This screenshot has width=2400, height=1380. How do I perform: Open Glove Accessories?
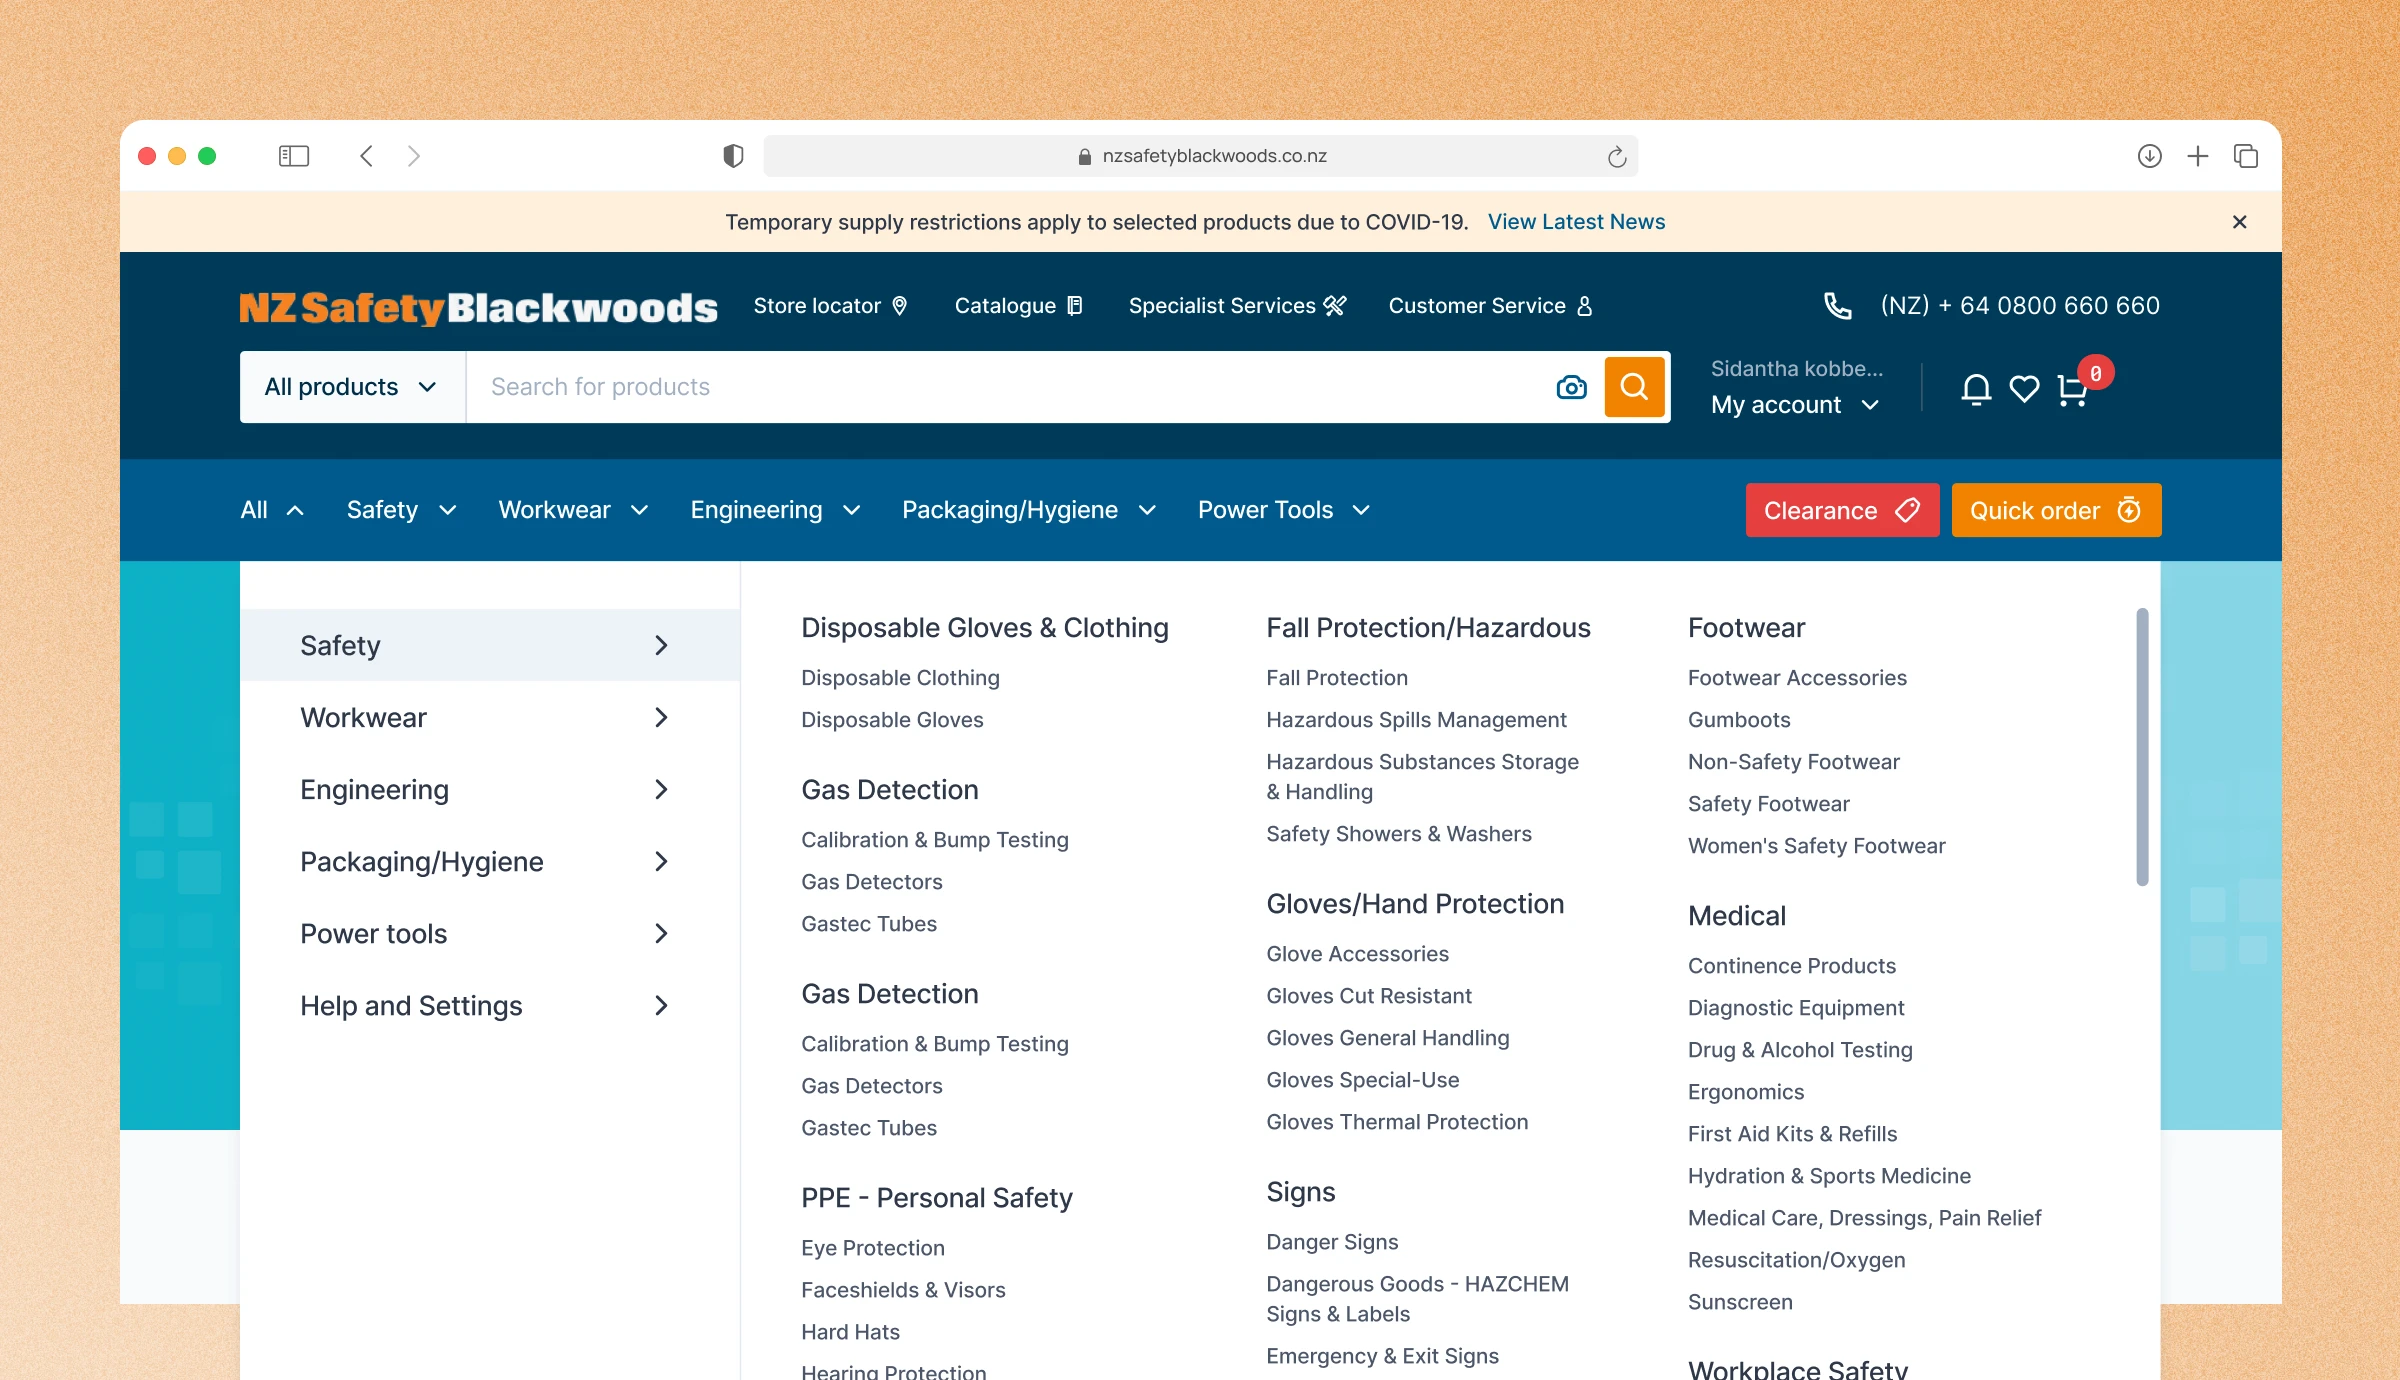(x=1357, y=954)
